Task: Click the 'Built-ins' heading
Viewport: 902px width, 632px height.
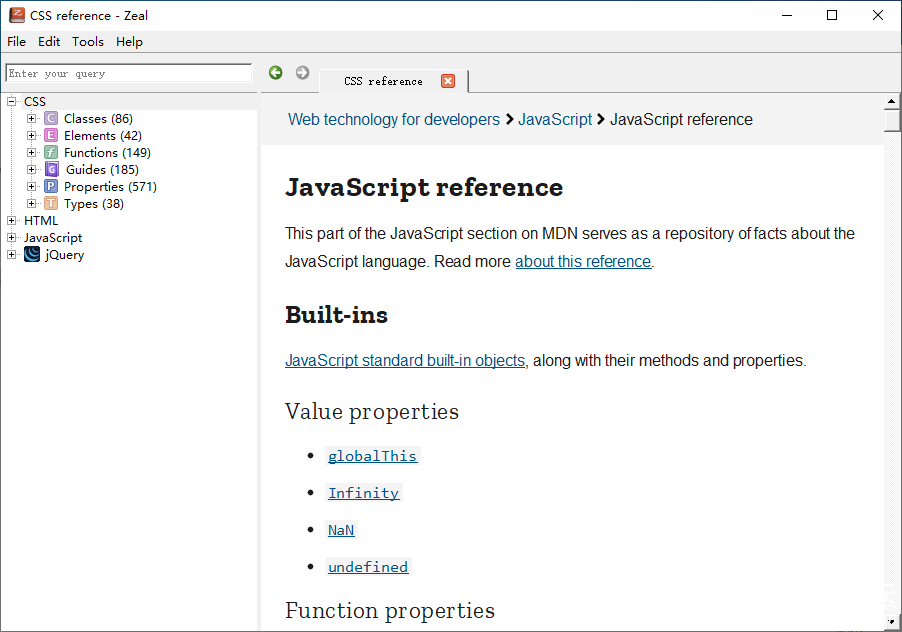Action: 337,315
